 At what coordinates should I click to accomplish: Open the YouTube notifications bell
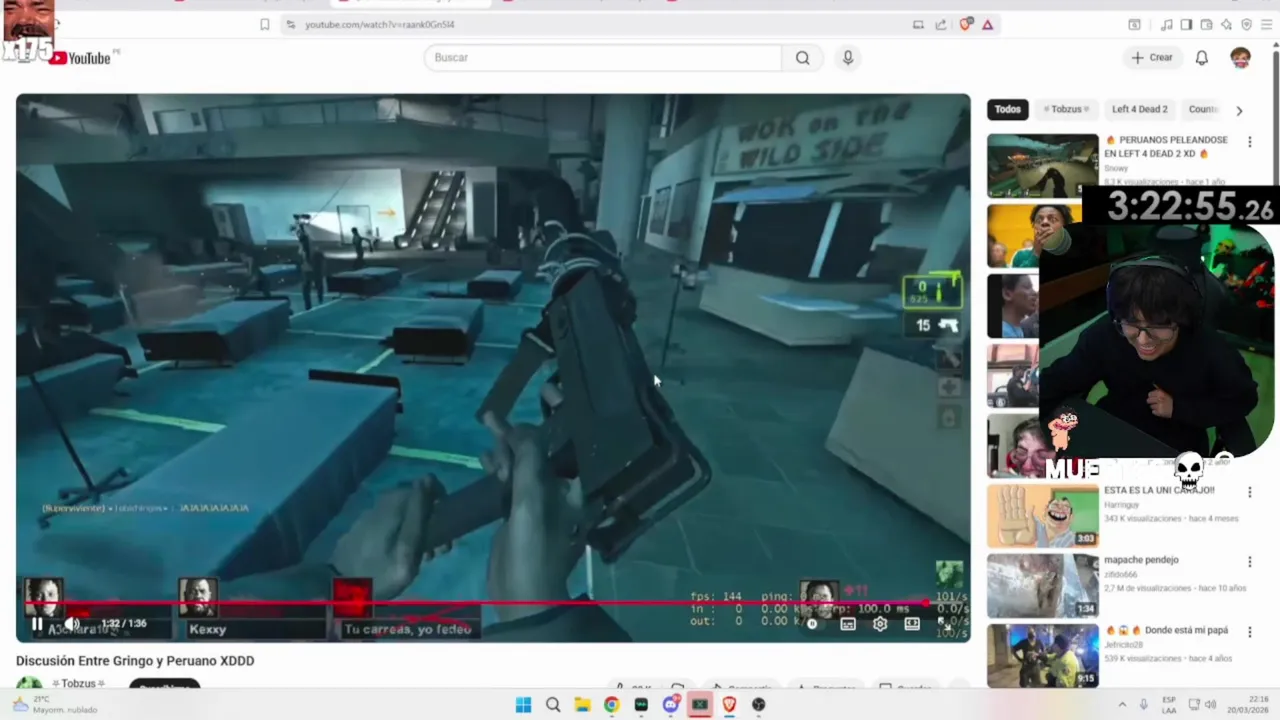click(1202, 58)
